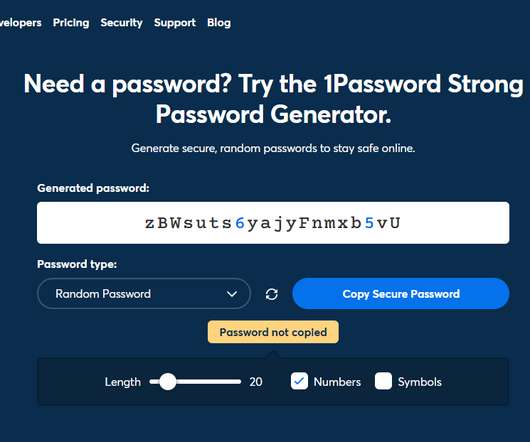This screenshot has height=442, width=530.
Task: Select the generated password text field
Action: tap(273, 223)
